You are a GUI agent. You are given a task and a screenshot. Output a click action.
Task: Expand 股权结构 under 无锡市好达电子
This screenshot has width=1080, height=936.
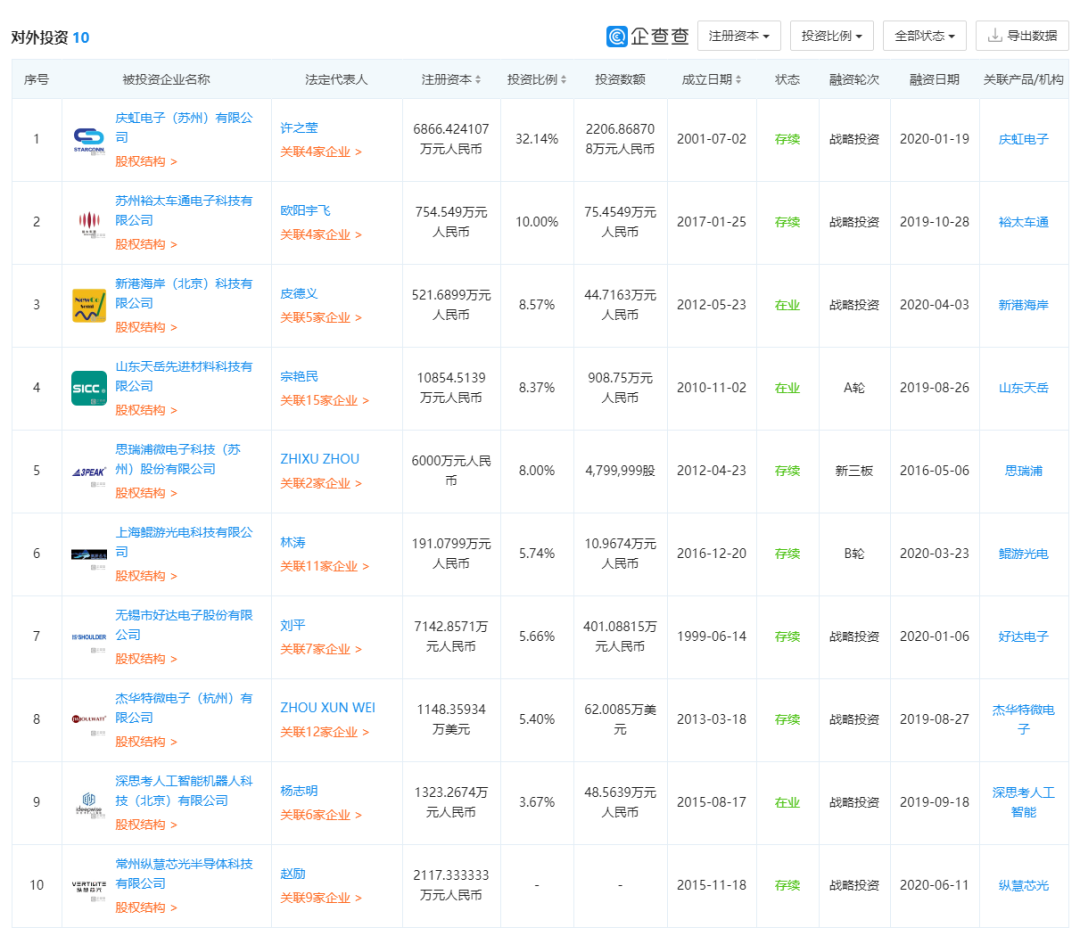click(x=146, y=658)
